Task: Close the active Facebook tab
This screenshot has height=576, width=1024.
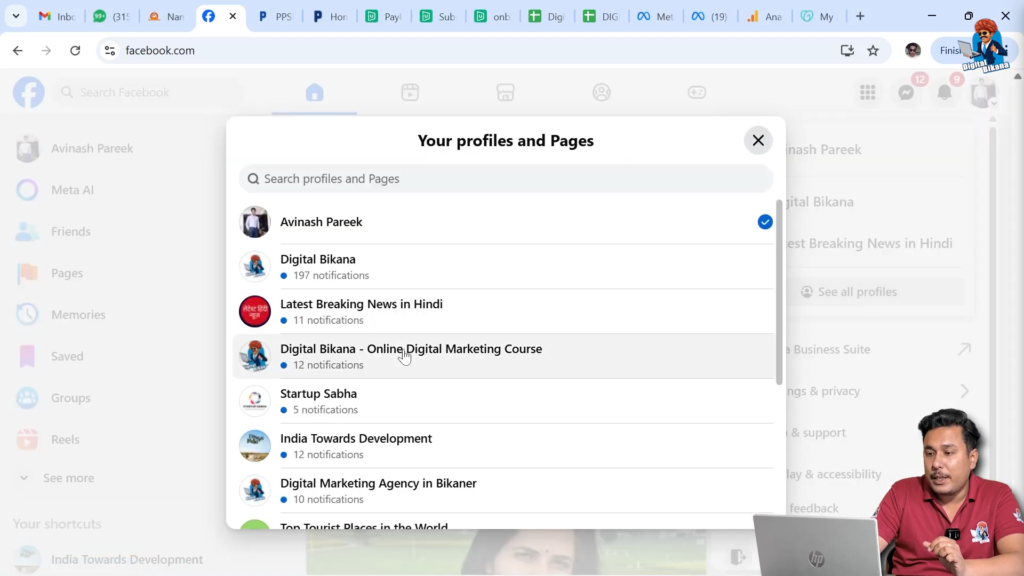Action: 232,16
